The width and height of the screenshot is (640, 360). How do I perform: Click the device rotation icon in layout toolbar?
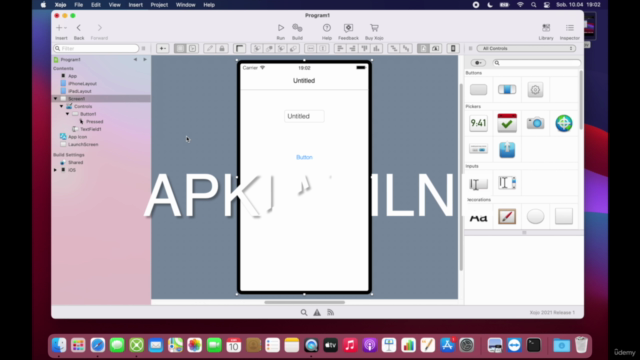pyautogui.click(x=453, y=48)
